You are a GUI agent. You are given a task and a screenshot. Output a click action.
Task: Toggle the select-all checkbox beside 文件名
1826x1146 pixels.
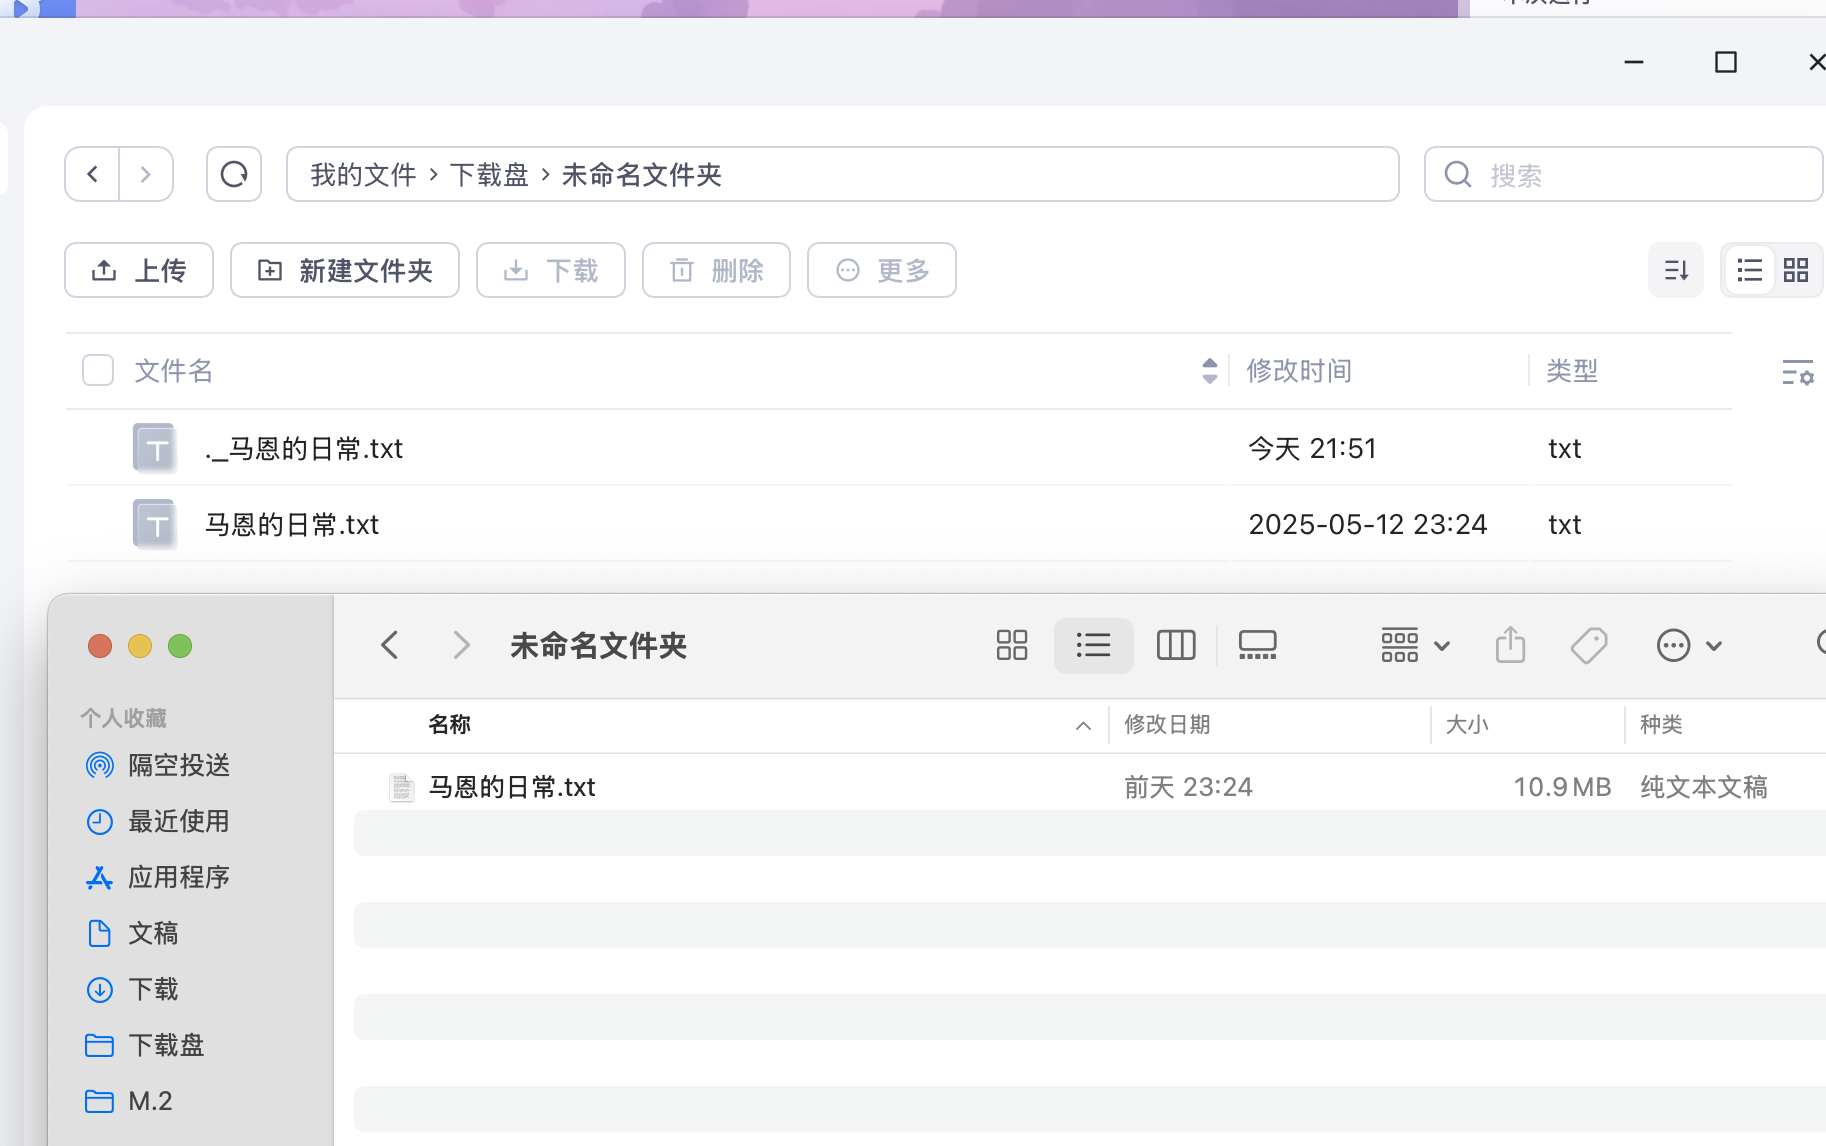98,370
